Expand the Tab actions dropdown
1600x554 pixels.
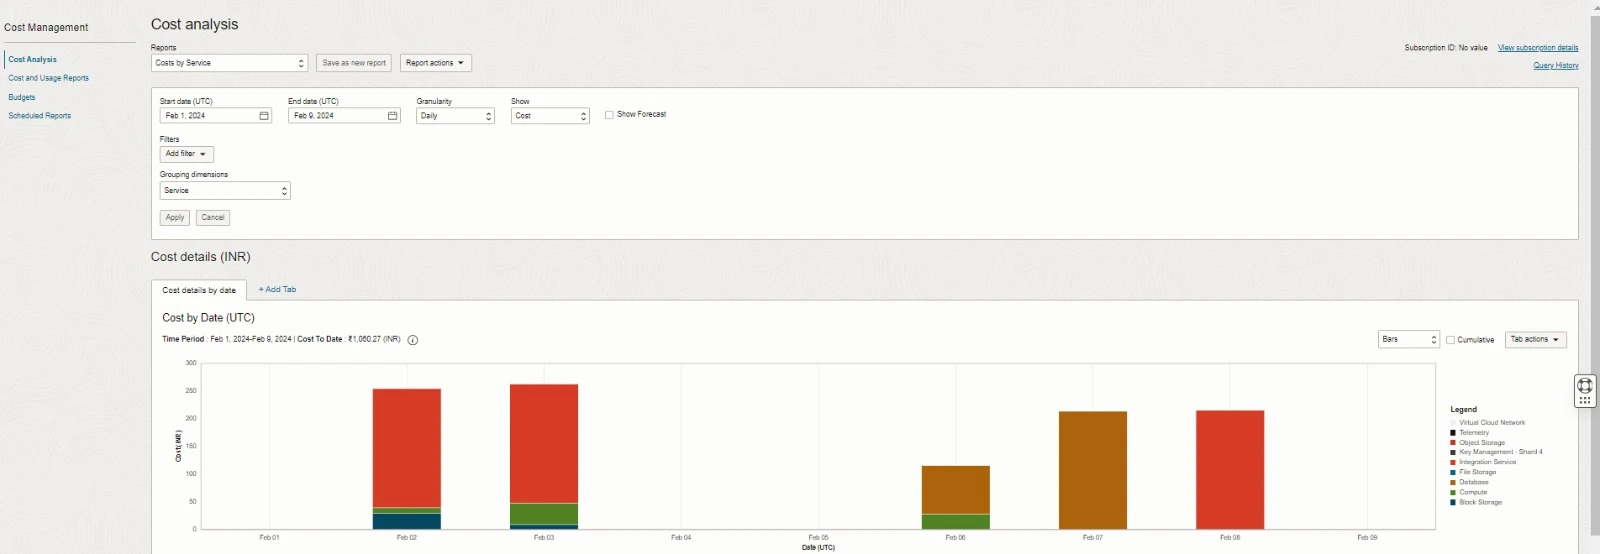click(x=1535, y=340)
